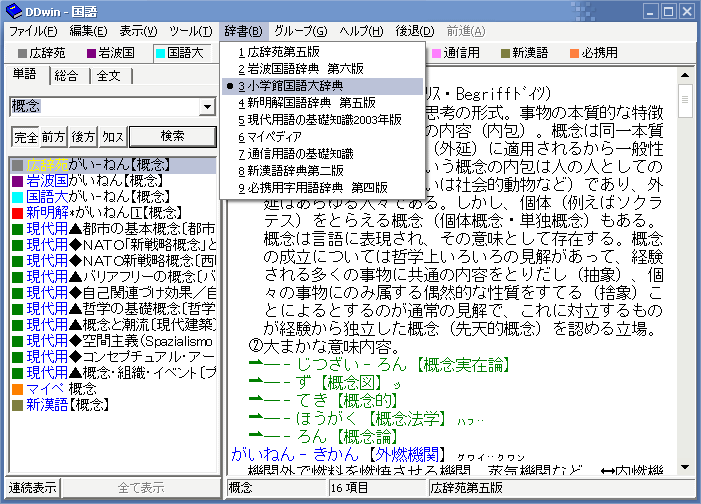Viewport: 701px width, 504px height.
Task: Choose checked 3 小学館国語大辞典 entry
Action: [322, 86]
